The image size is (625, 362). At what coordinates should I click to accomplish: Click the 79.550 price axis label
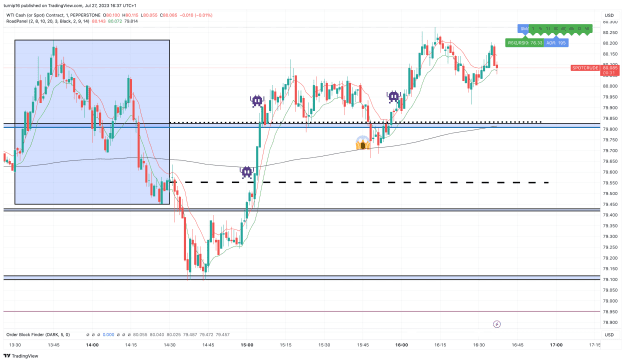(610, 183)
